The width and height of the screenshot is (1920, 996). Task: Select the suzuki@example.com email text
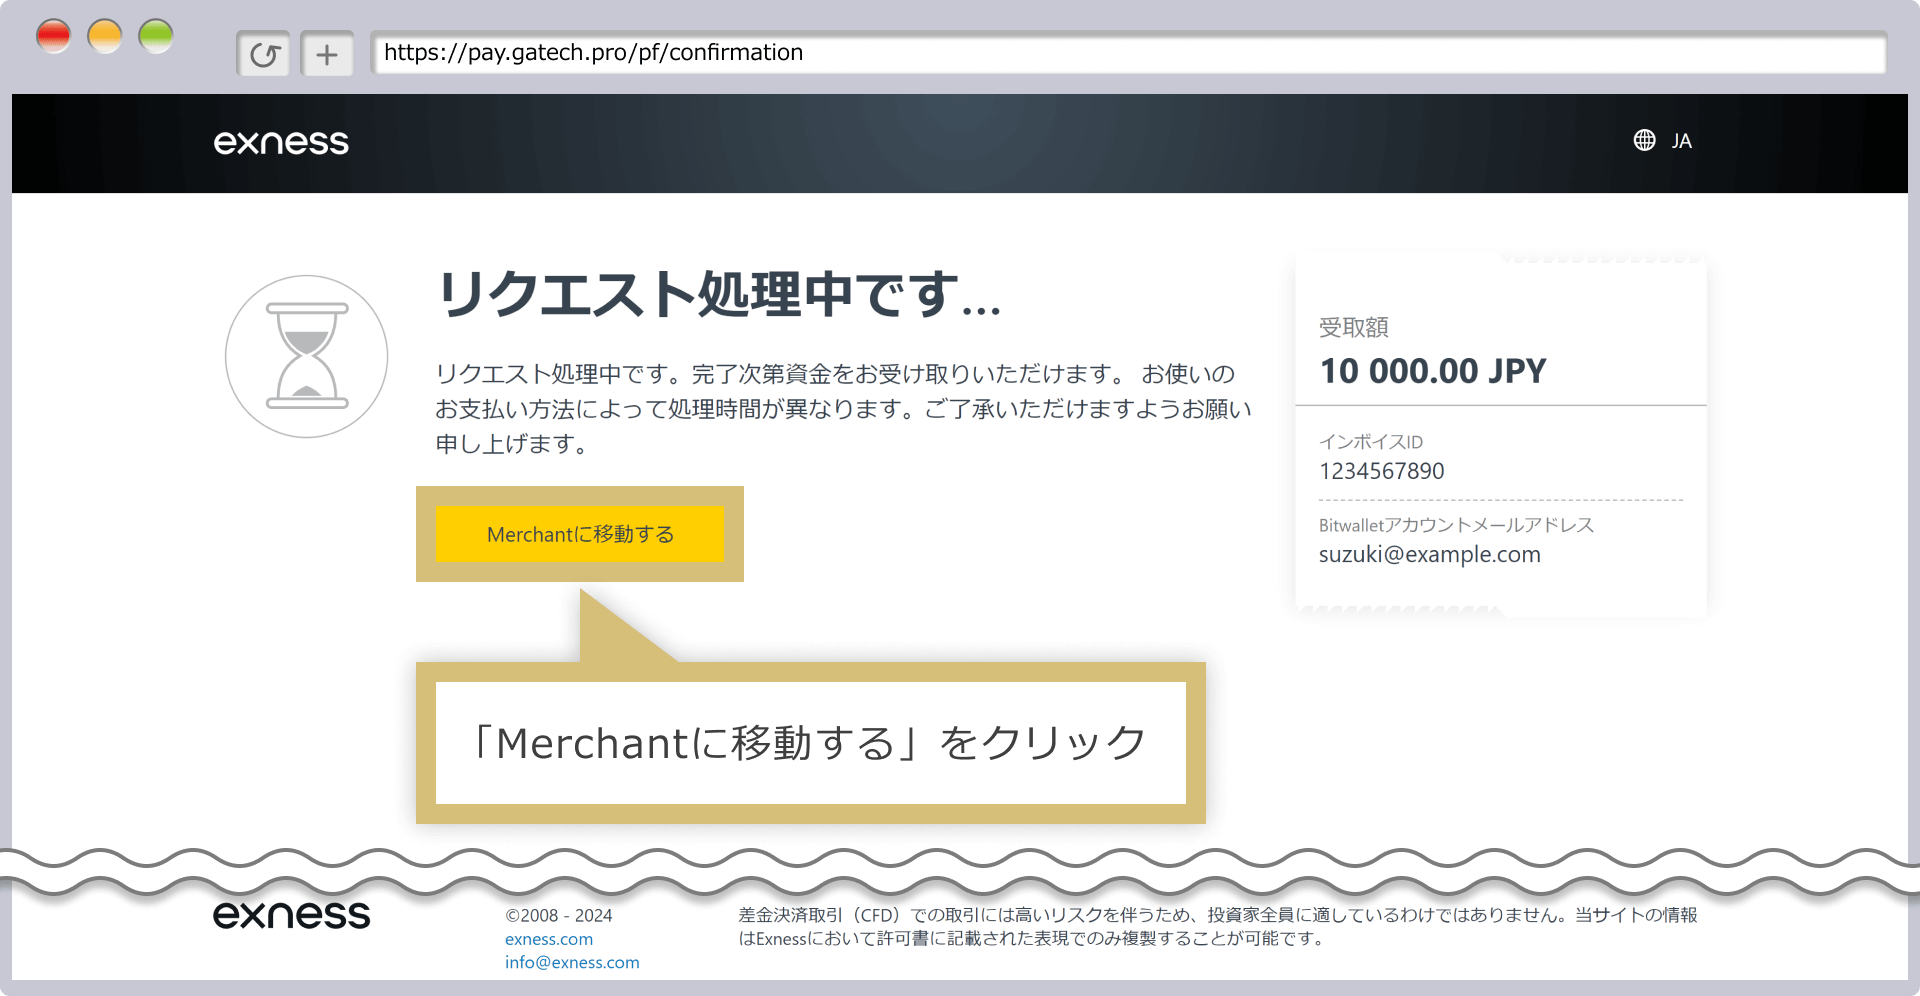1429,554
